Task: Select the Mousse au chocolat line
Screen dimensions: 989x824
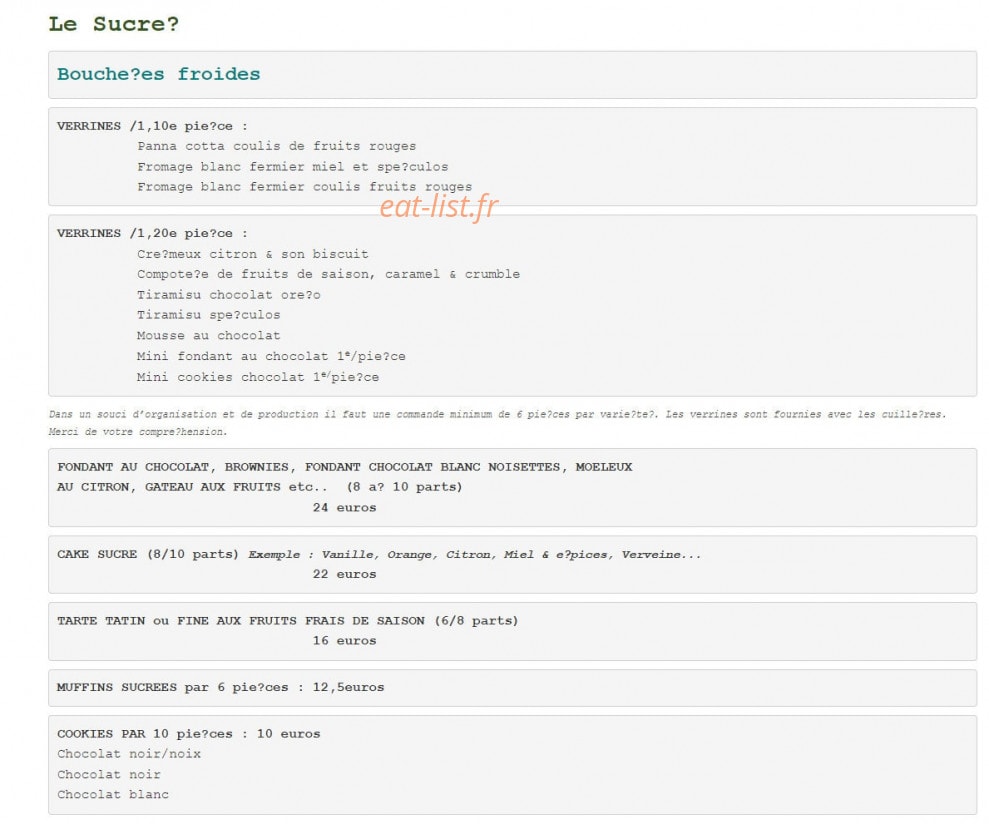Action: coord(209,336)
